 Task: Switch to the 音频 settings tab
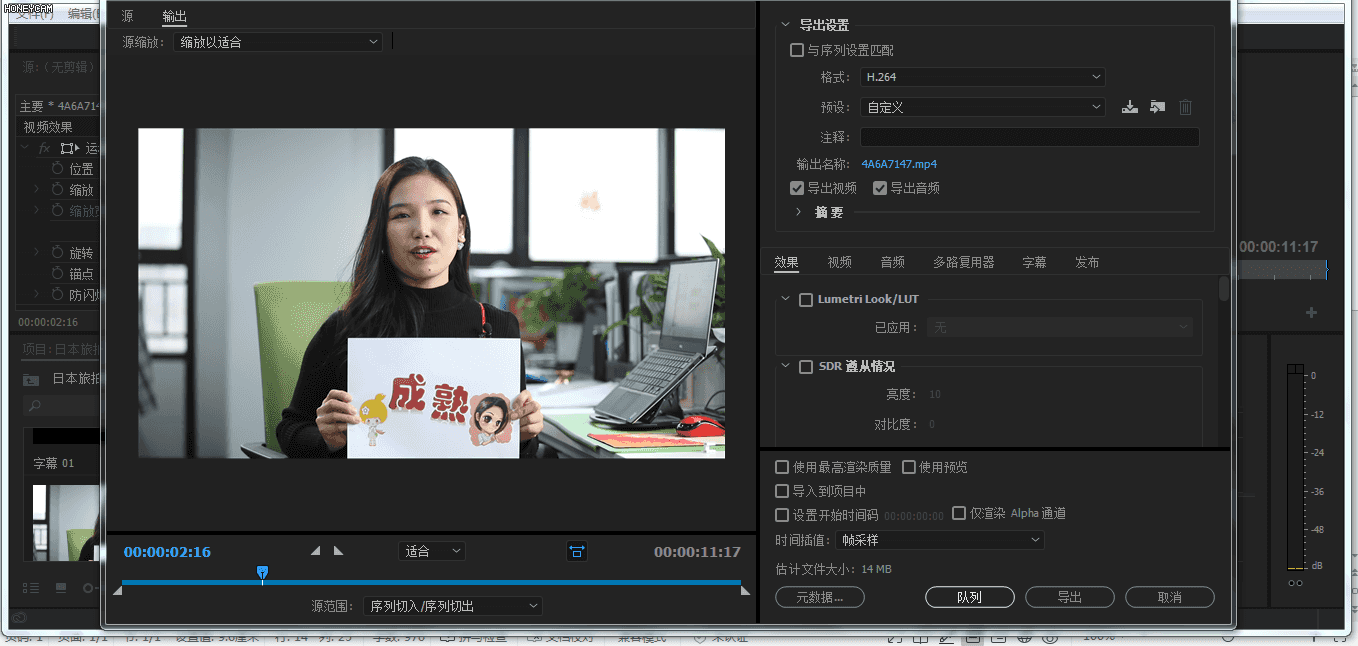(x=892, y=262)
